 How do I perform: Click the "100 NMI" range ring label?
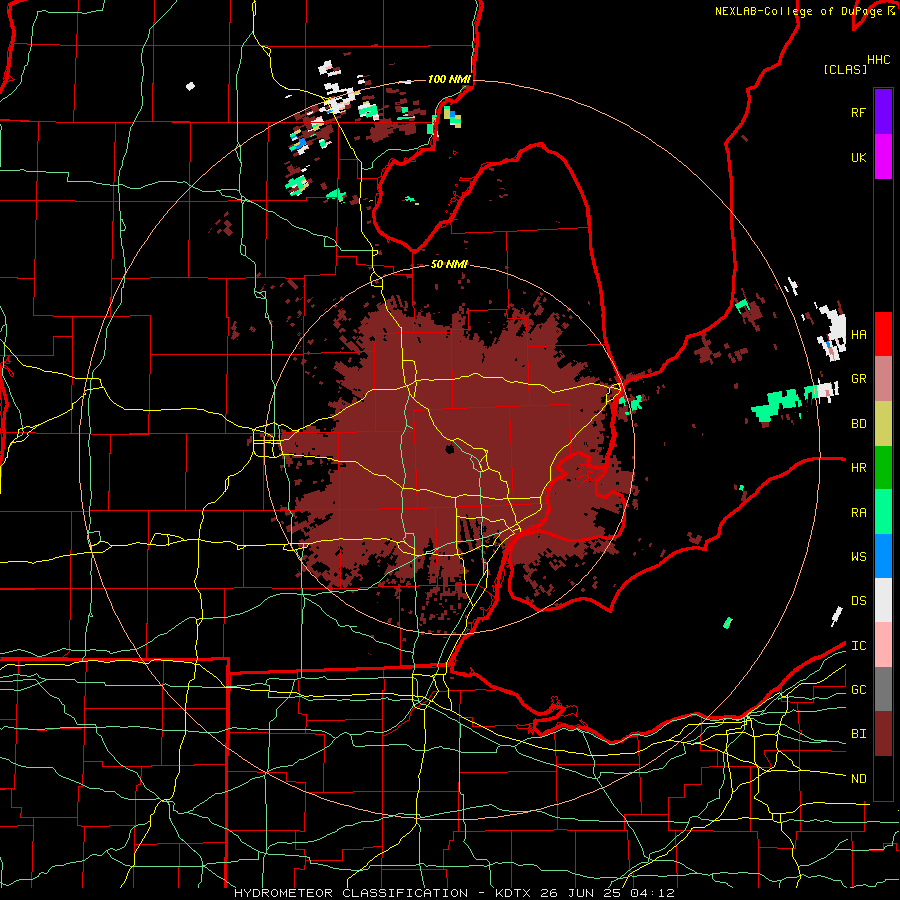[x=449, y=79]
